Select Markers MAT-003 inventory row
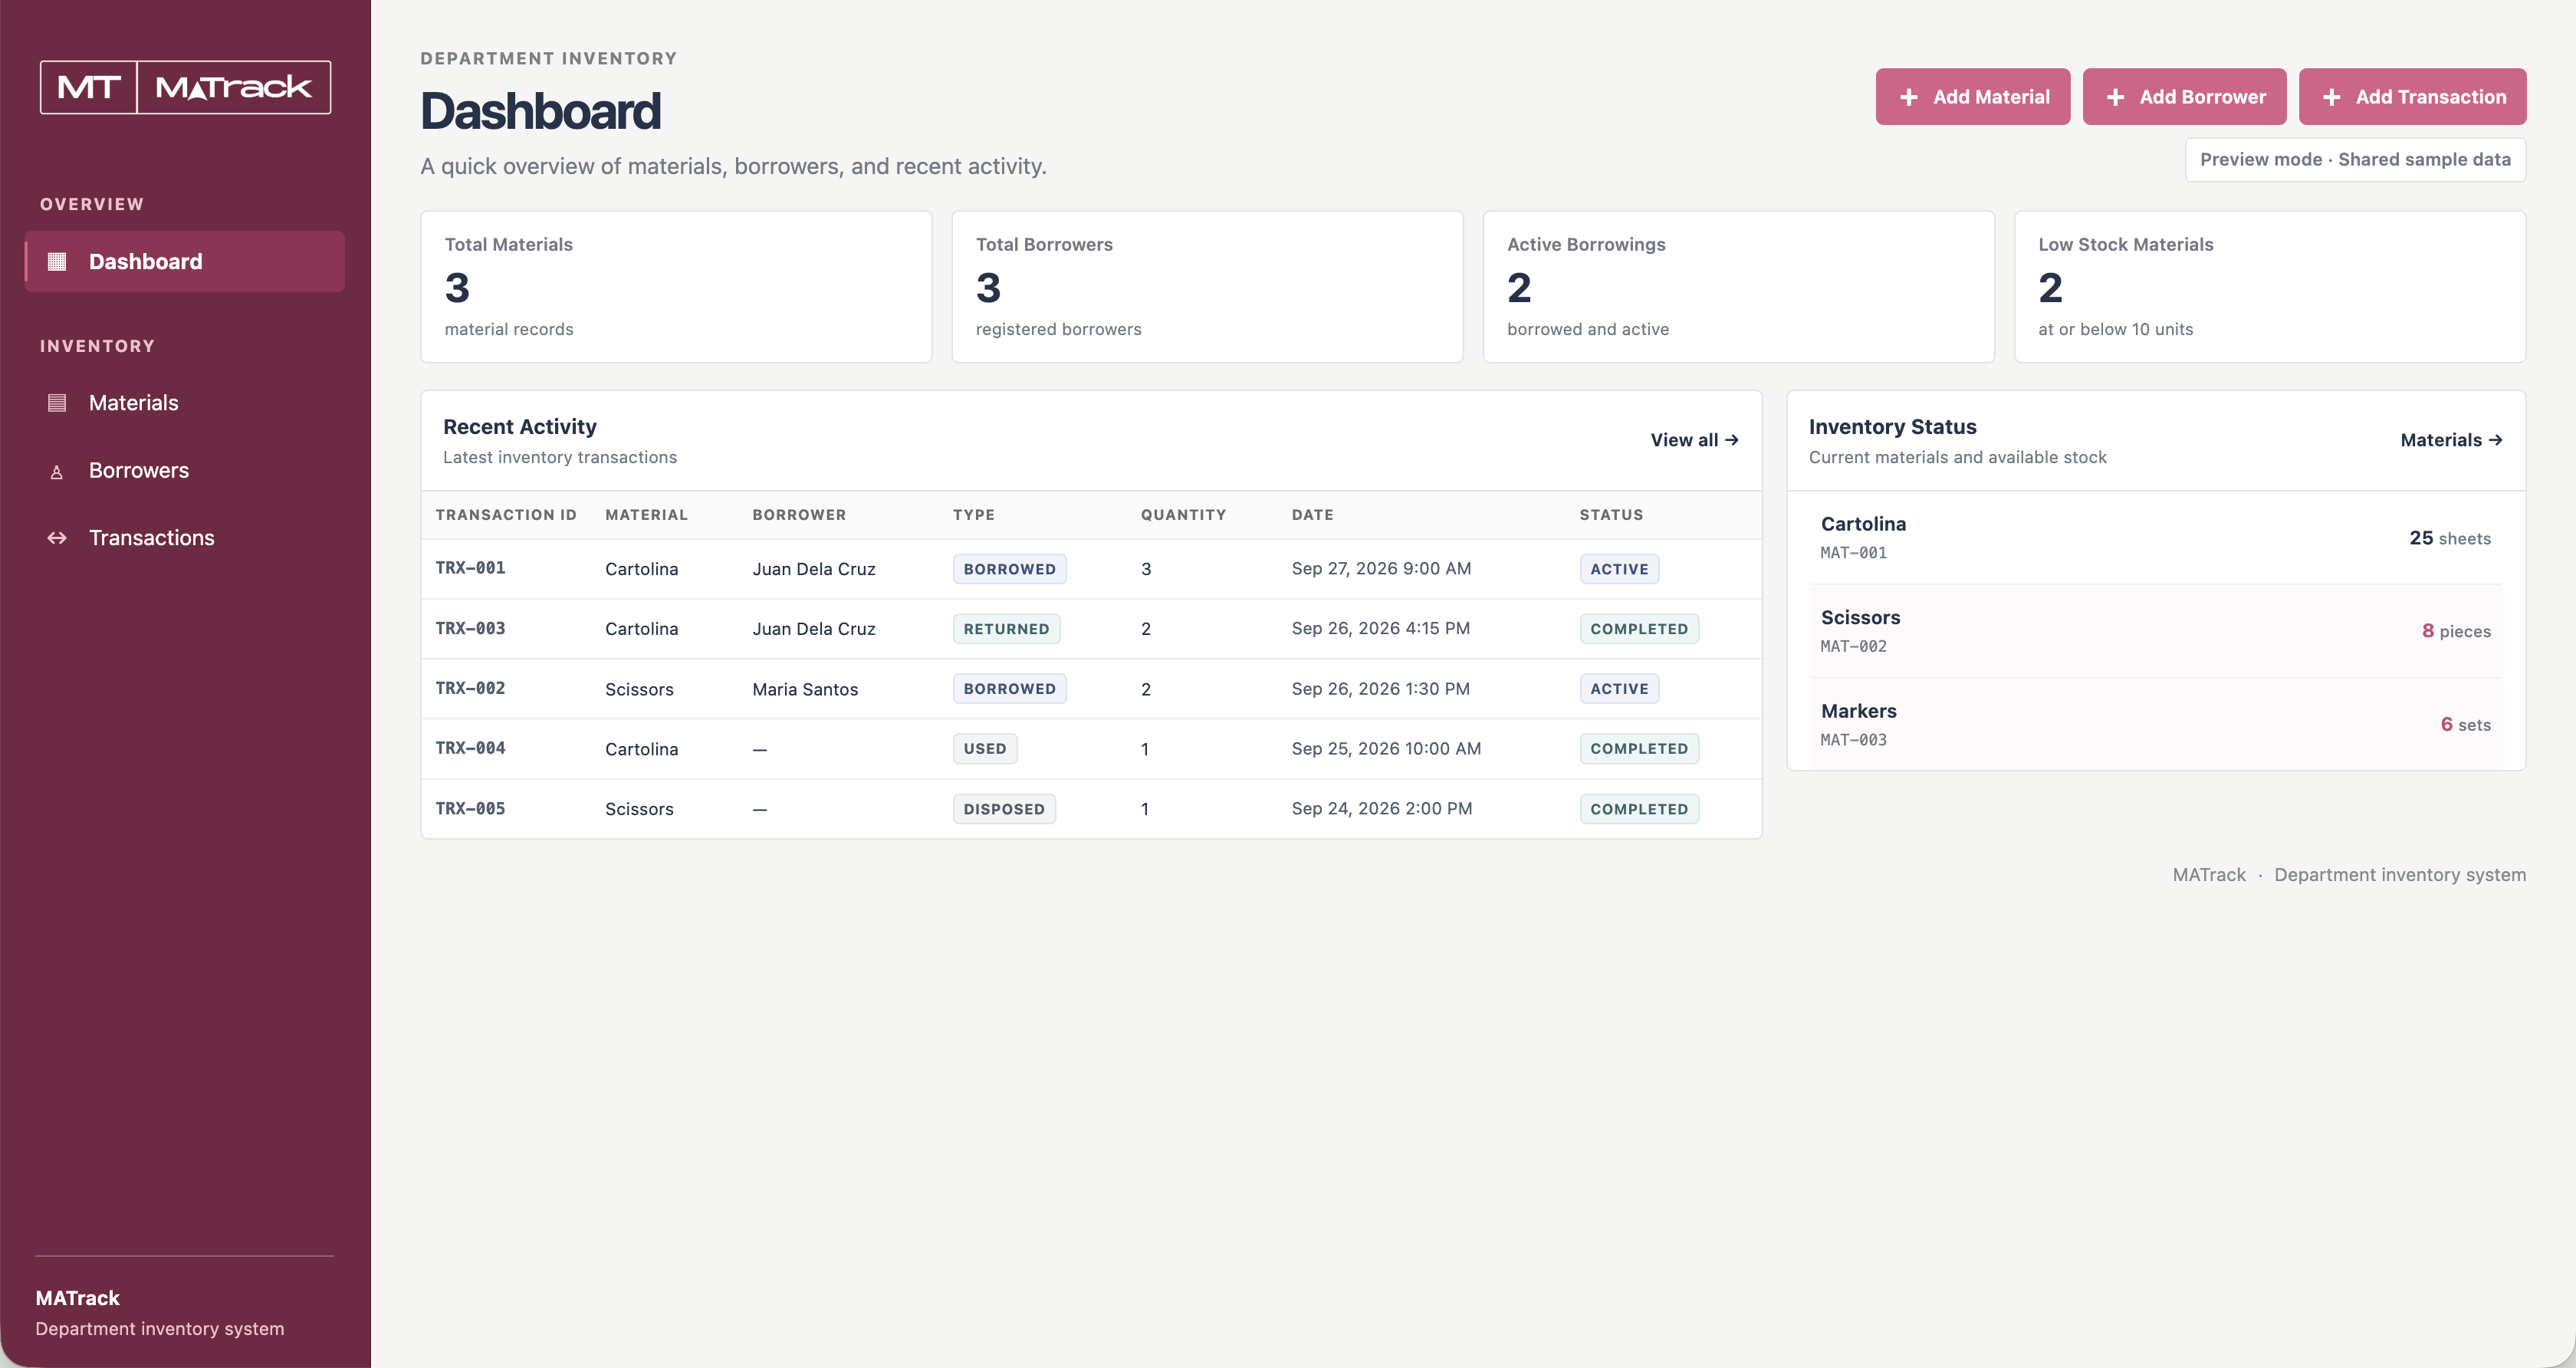Image resolution: width=2576 pixels, height=1368 pixels. point(2155,725)
